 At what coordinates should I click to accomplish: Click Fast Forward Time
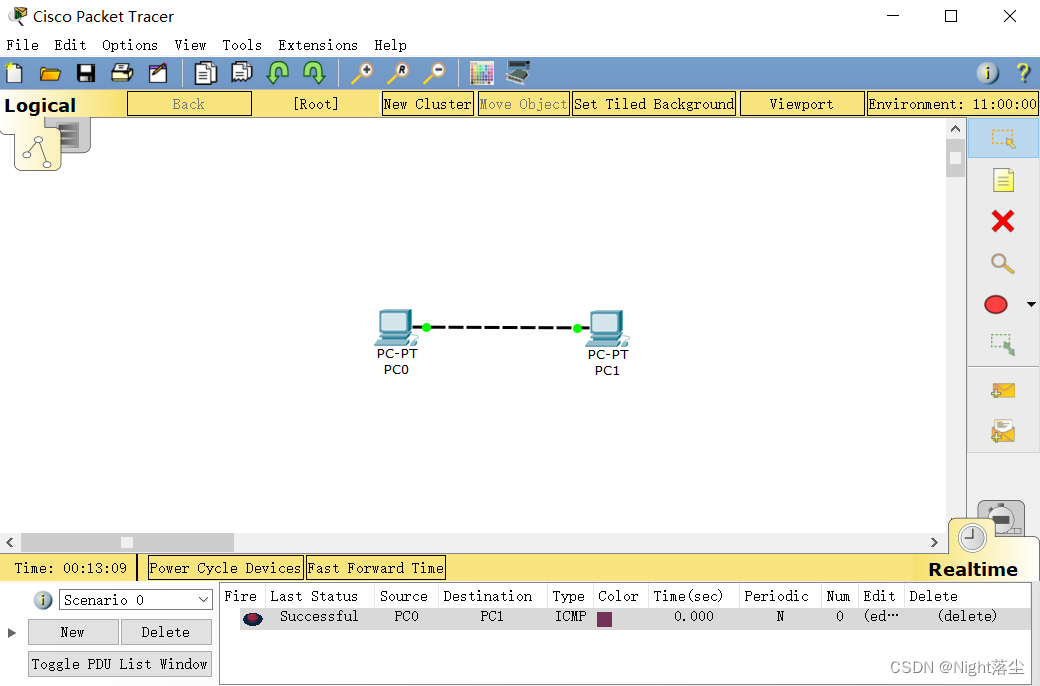click(x=375, y=568)
